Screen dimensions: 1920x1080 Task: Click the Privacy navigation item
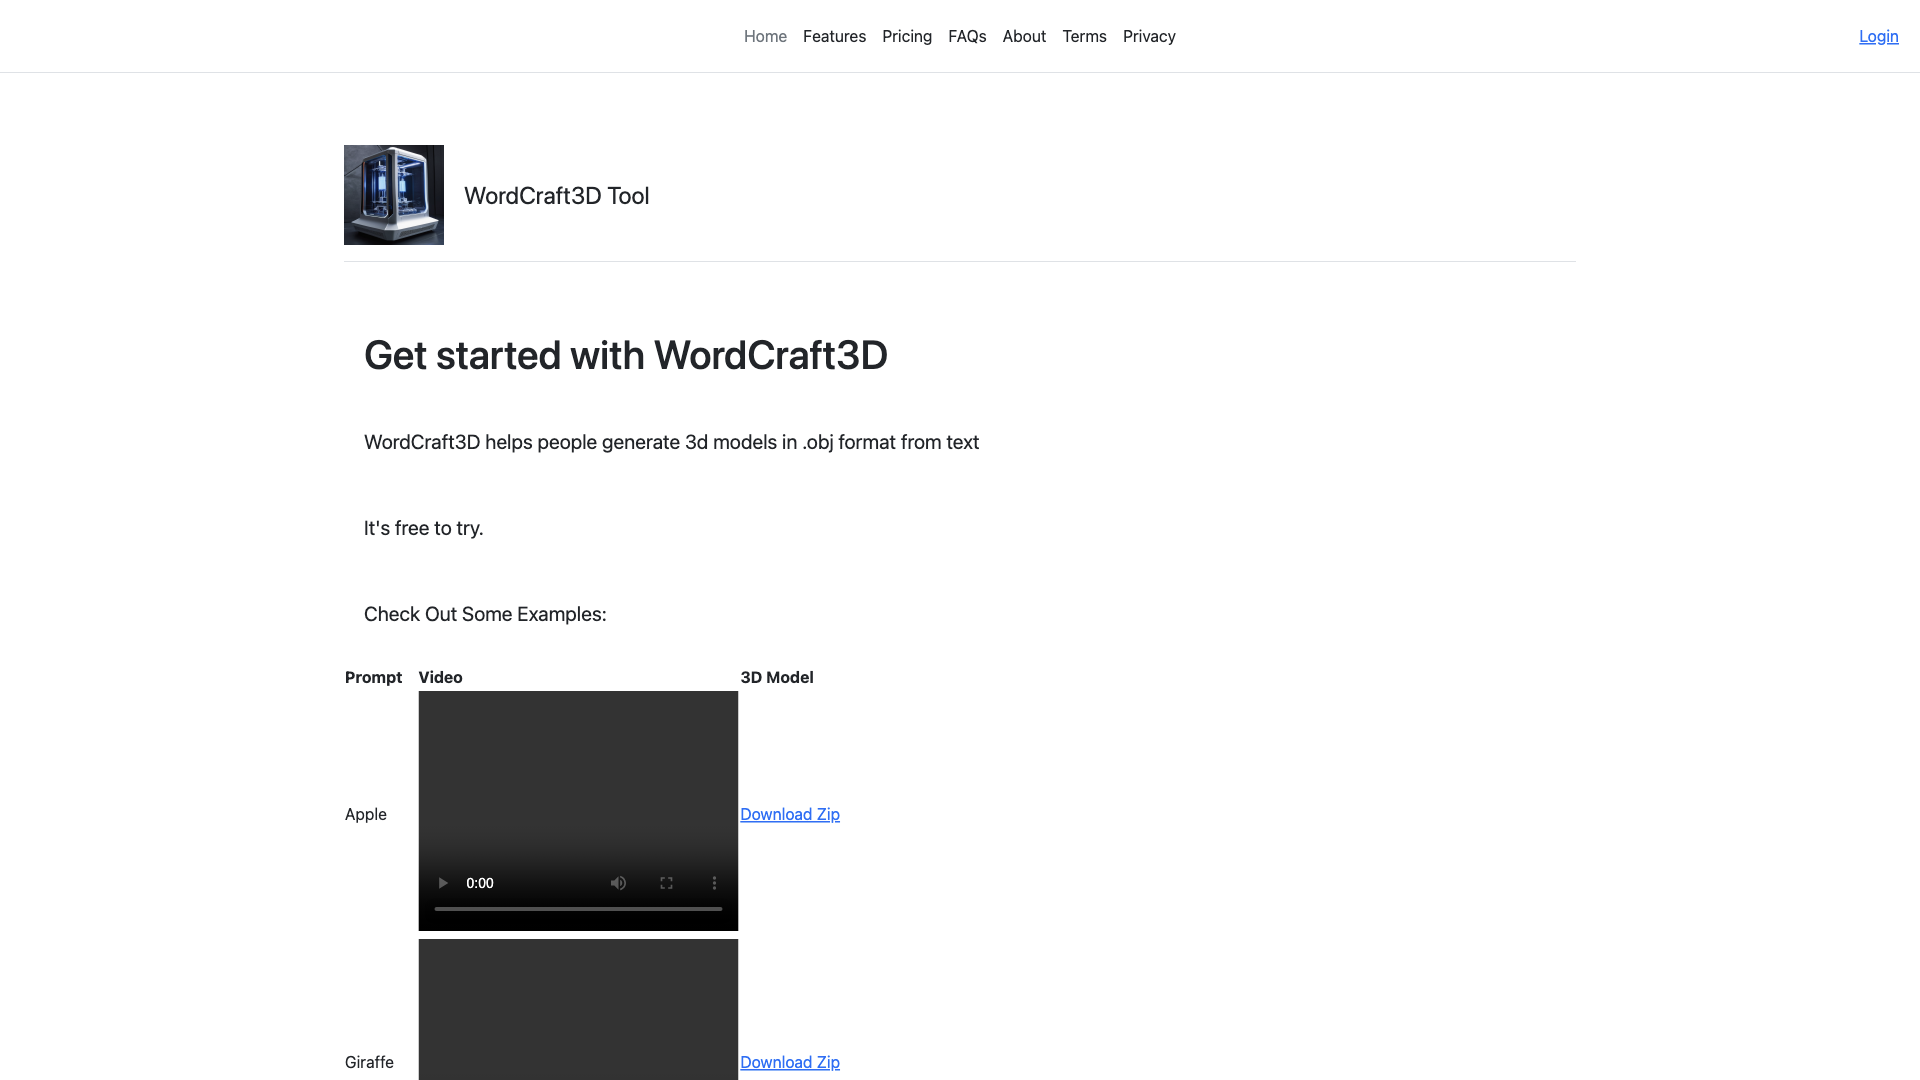click(x=1149, y=36)
